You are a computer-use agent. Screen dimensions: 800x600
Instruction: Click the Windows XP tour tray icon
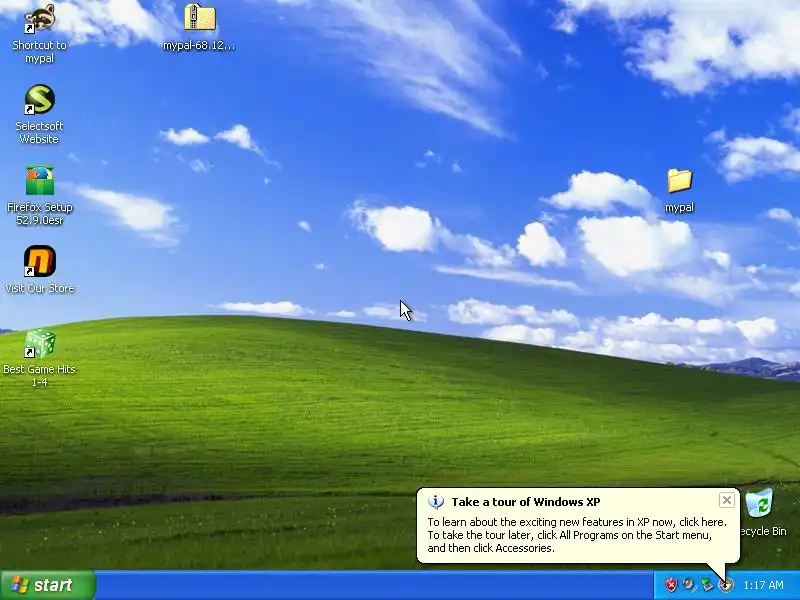[x=726, y=585]
